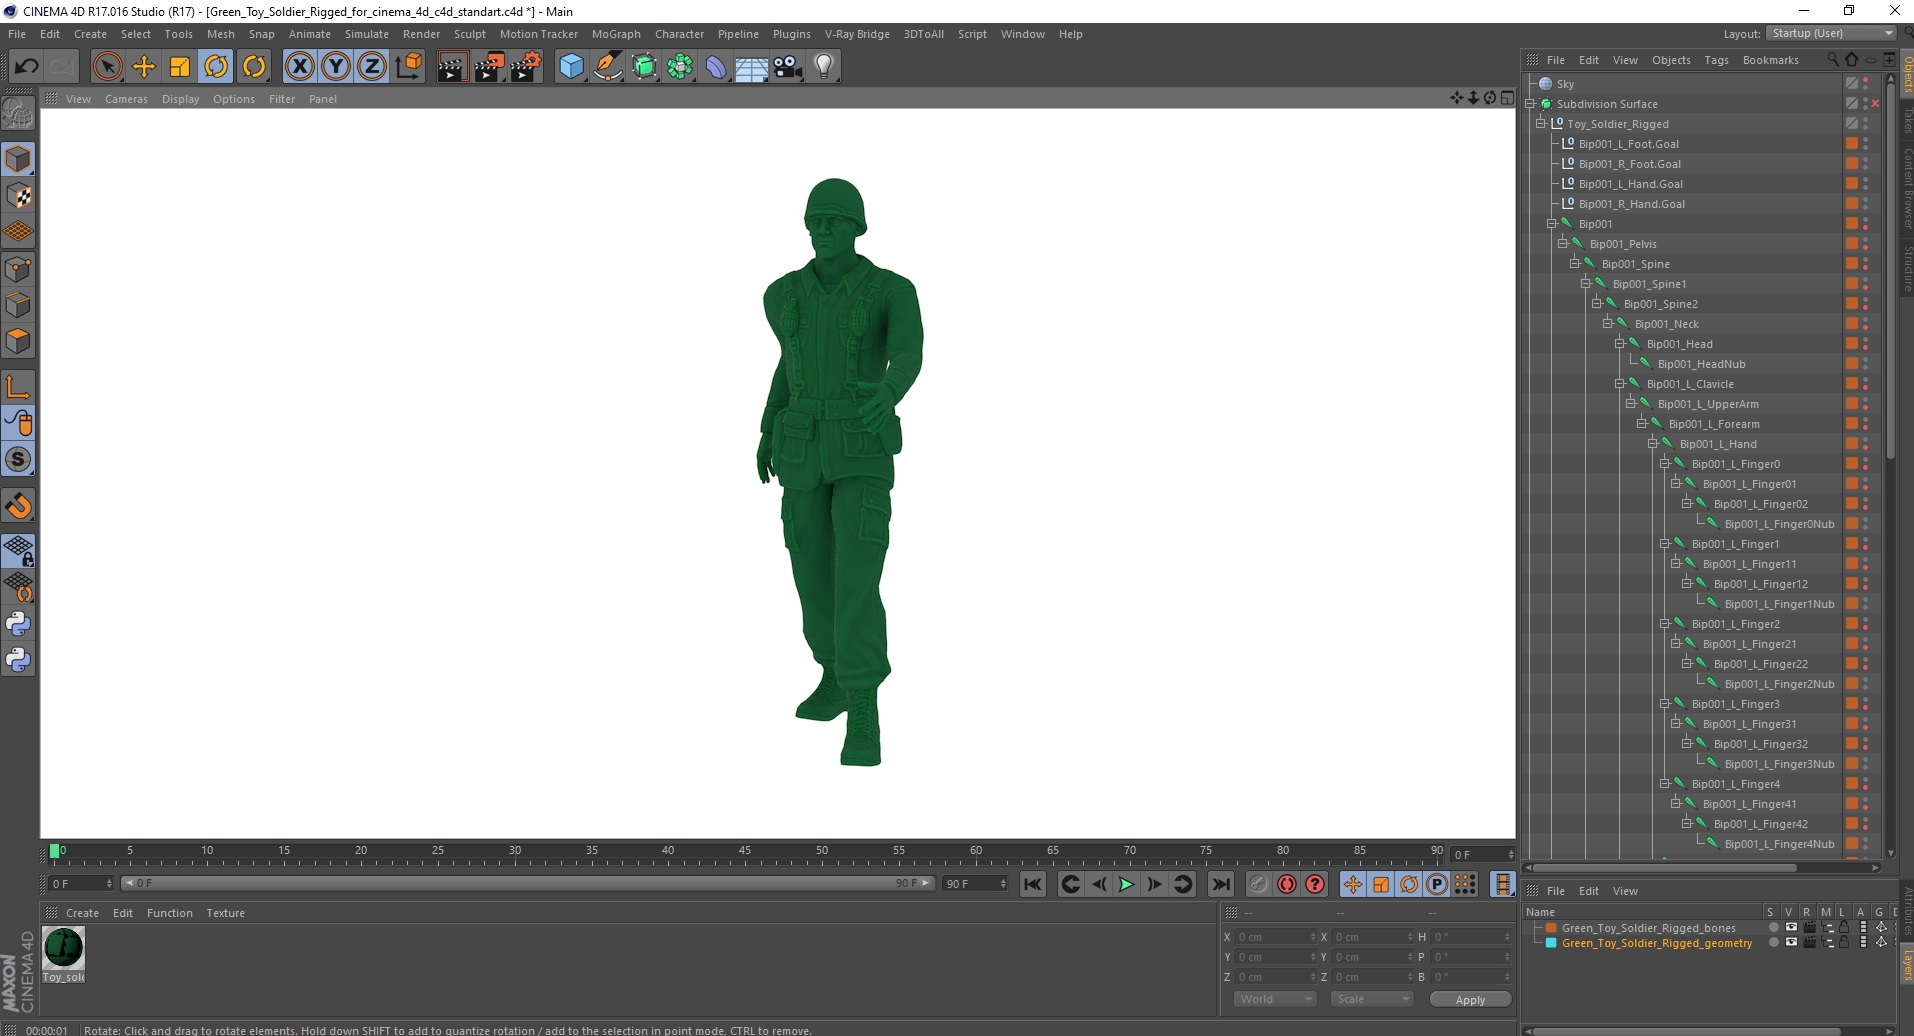Toggle the Y axis lock
This screenshot has width=1914, height=1036.
[336, 67]
